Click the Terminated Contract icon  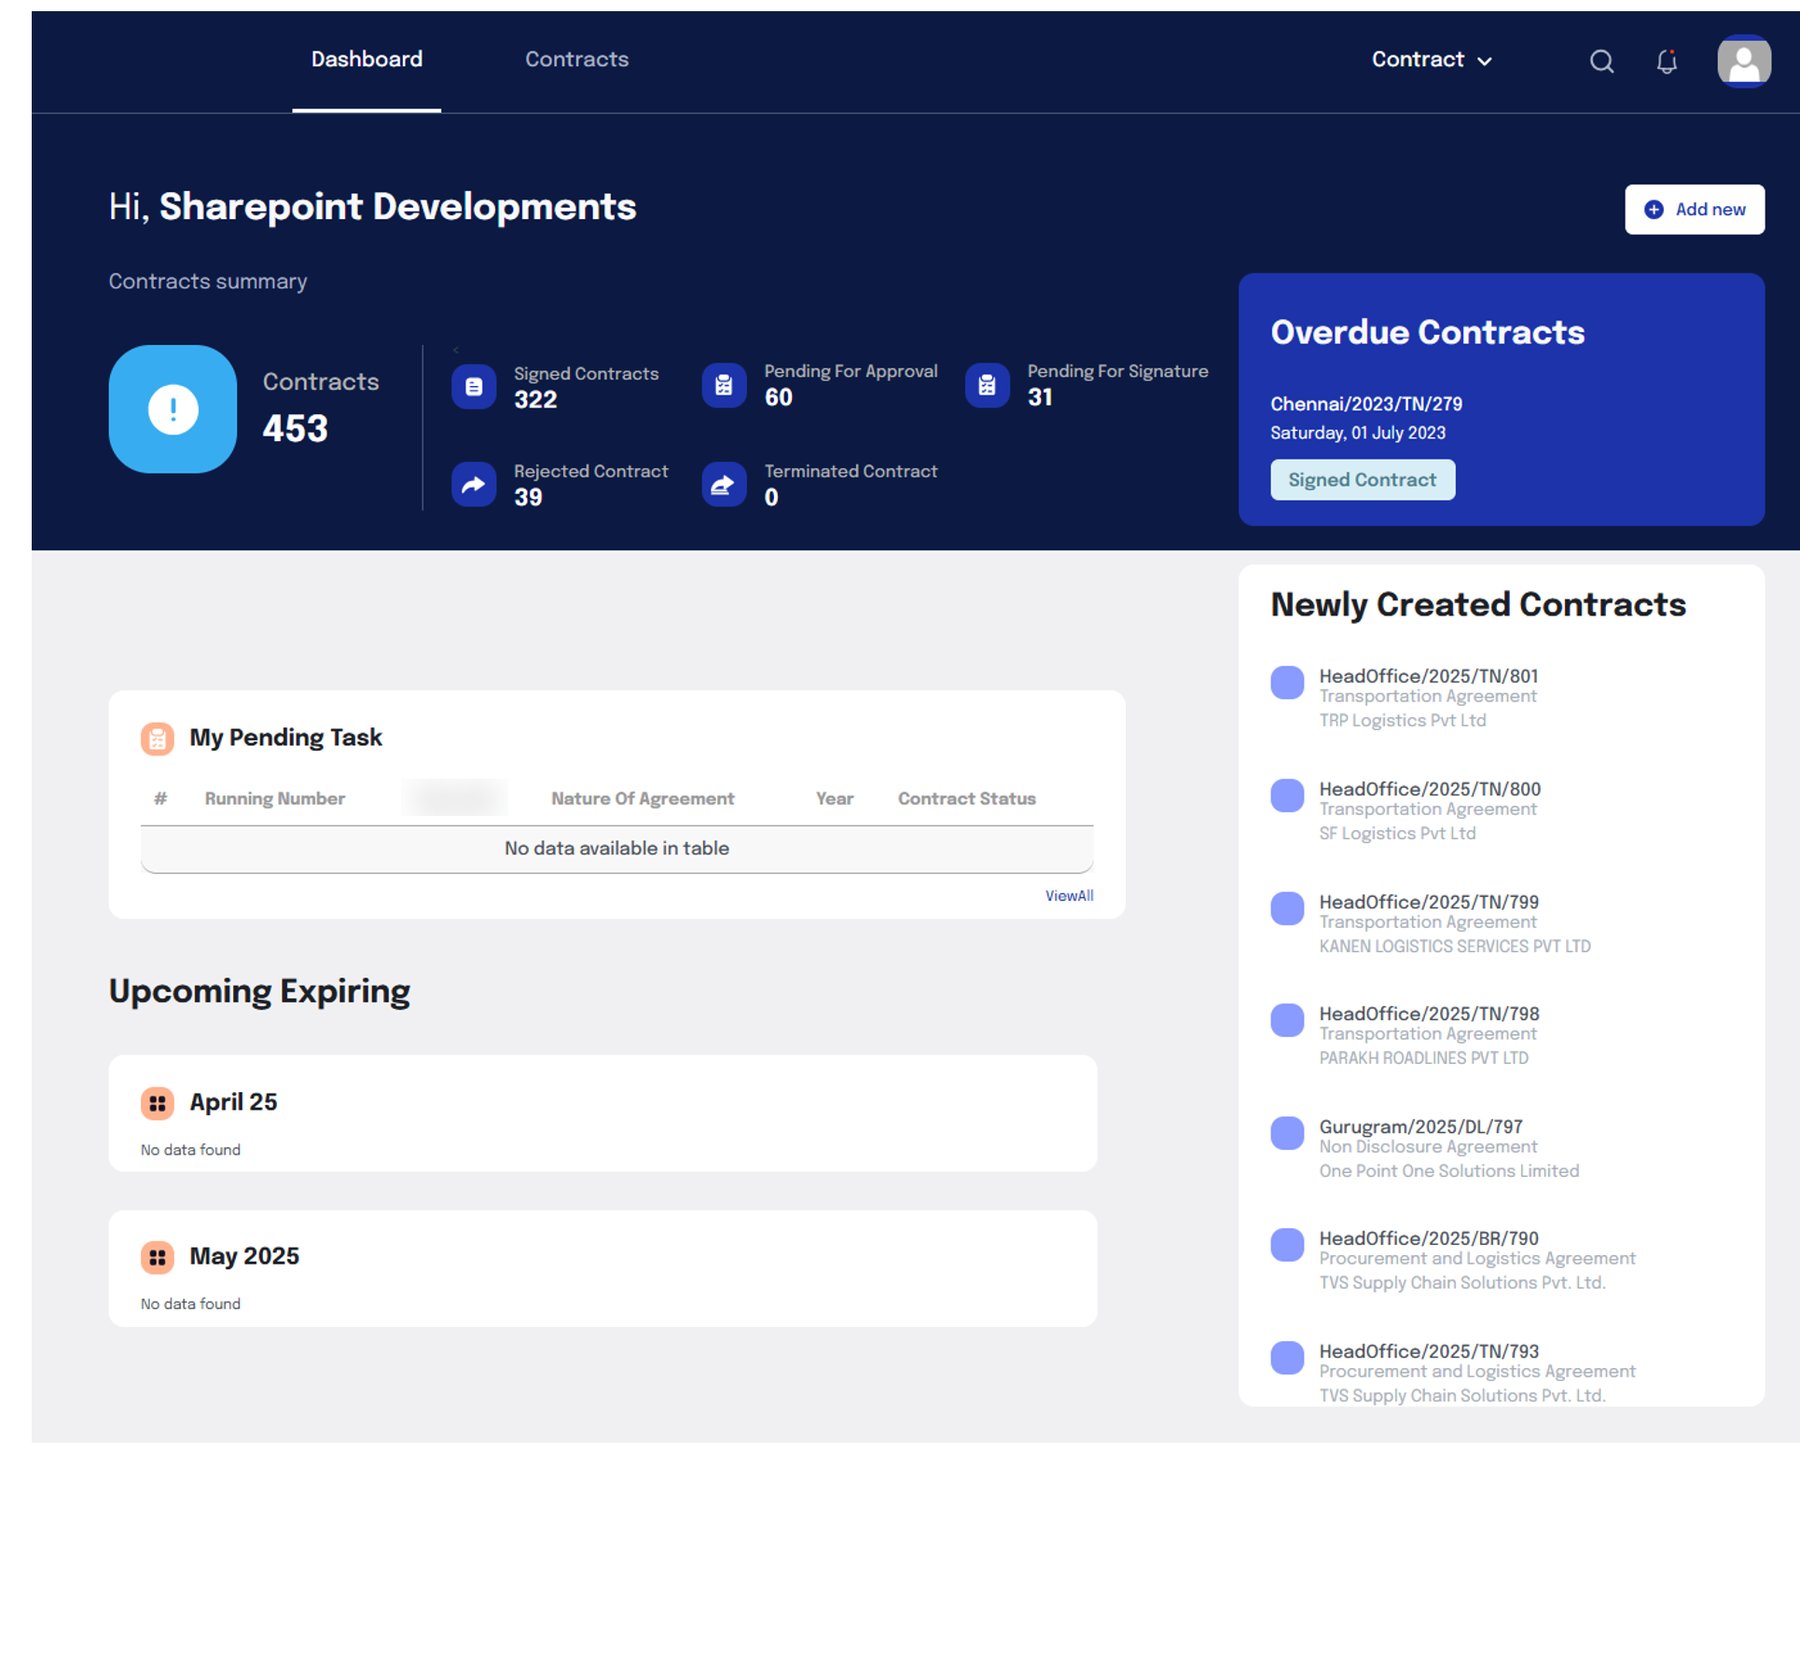724,484
